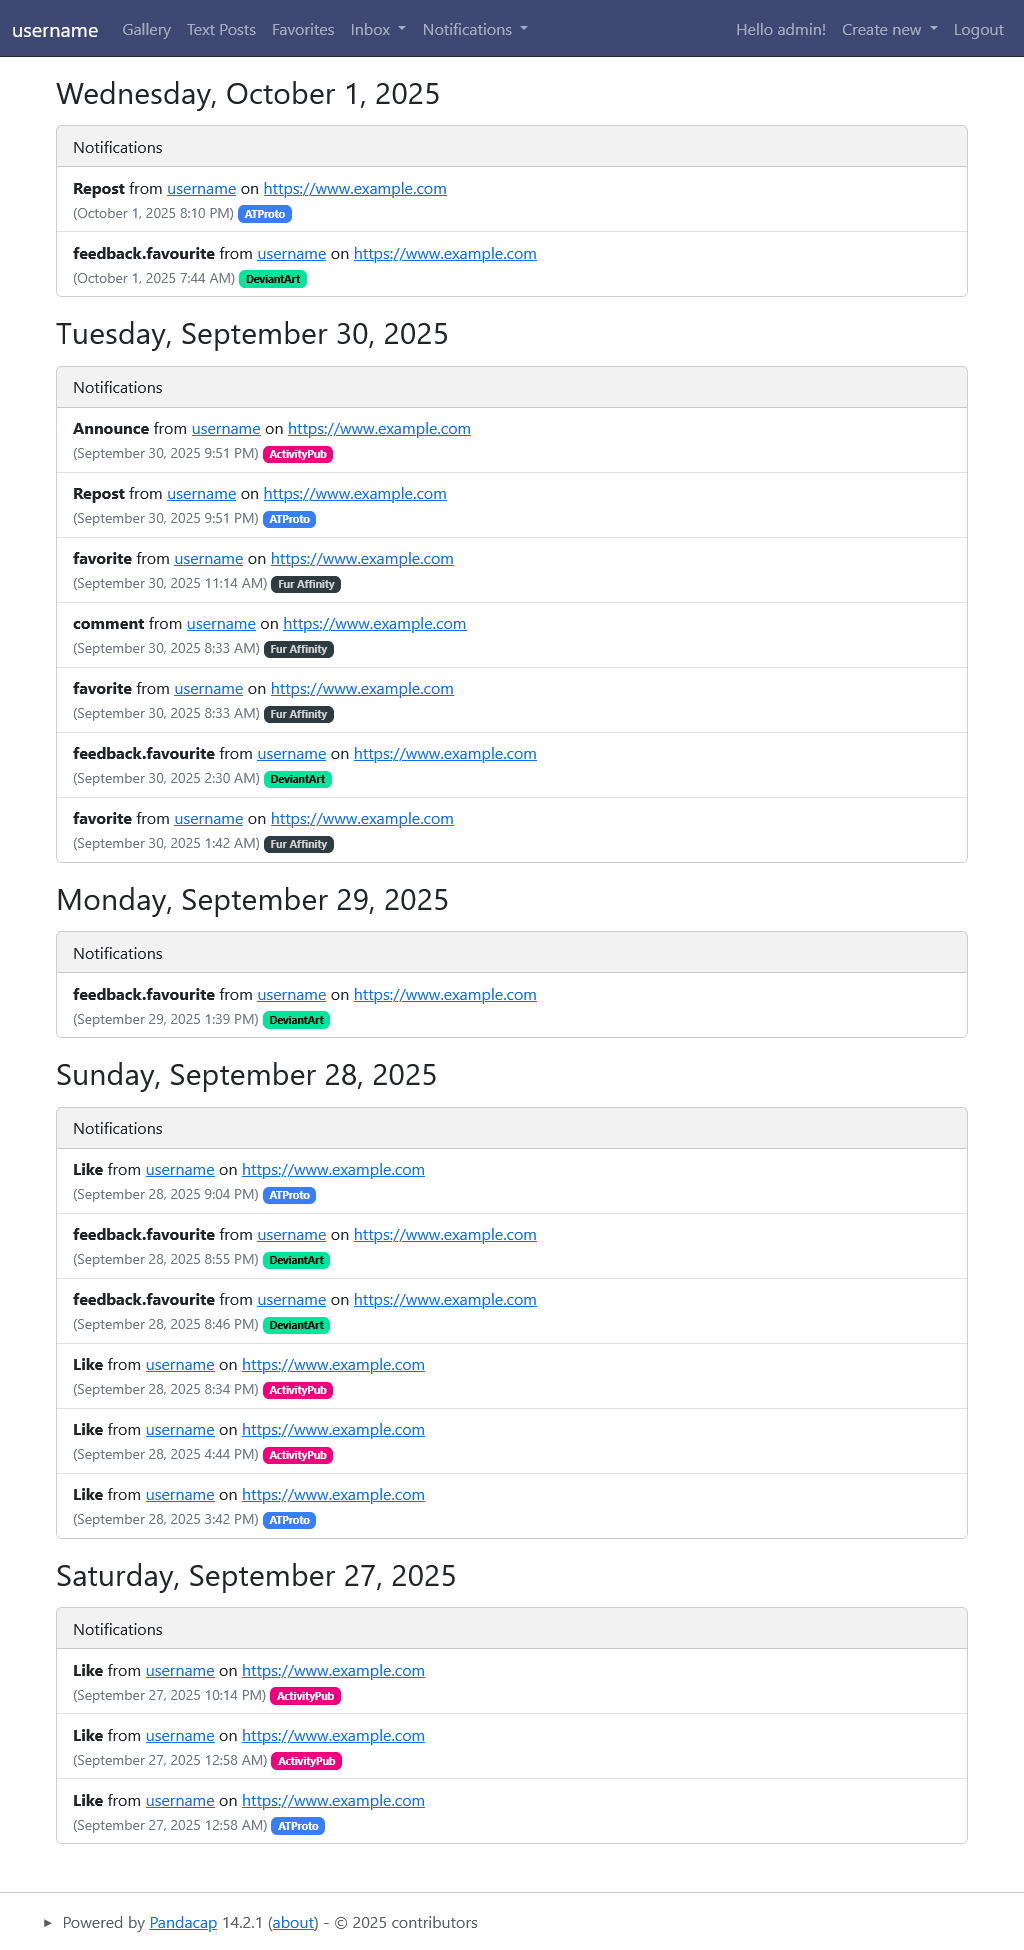The width and height of the screenshot is (1024, 1950).
Task: Open the username link in the September 29 notification
Action: pos(291,995)
